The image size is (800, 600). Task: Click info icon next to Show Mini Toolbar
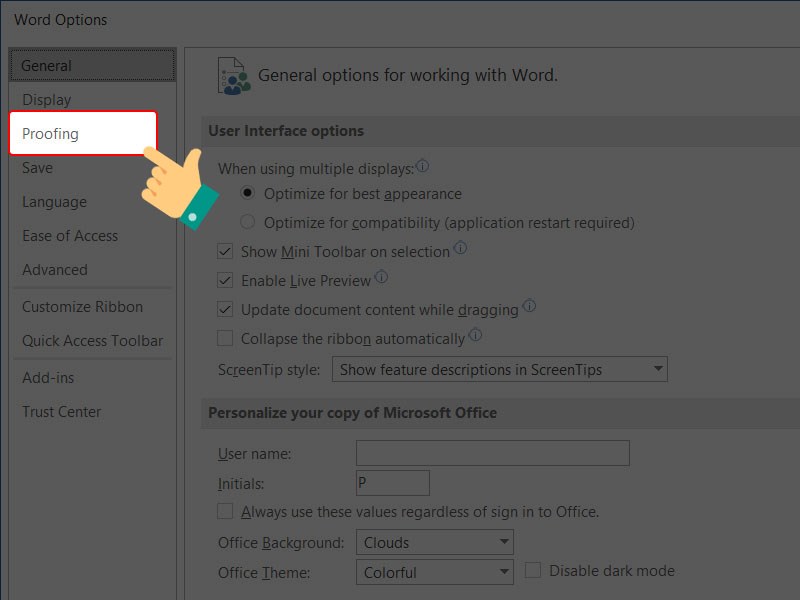point(460,249)
